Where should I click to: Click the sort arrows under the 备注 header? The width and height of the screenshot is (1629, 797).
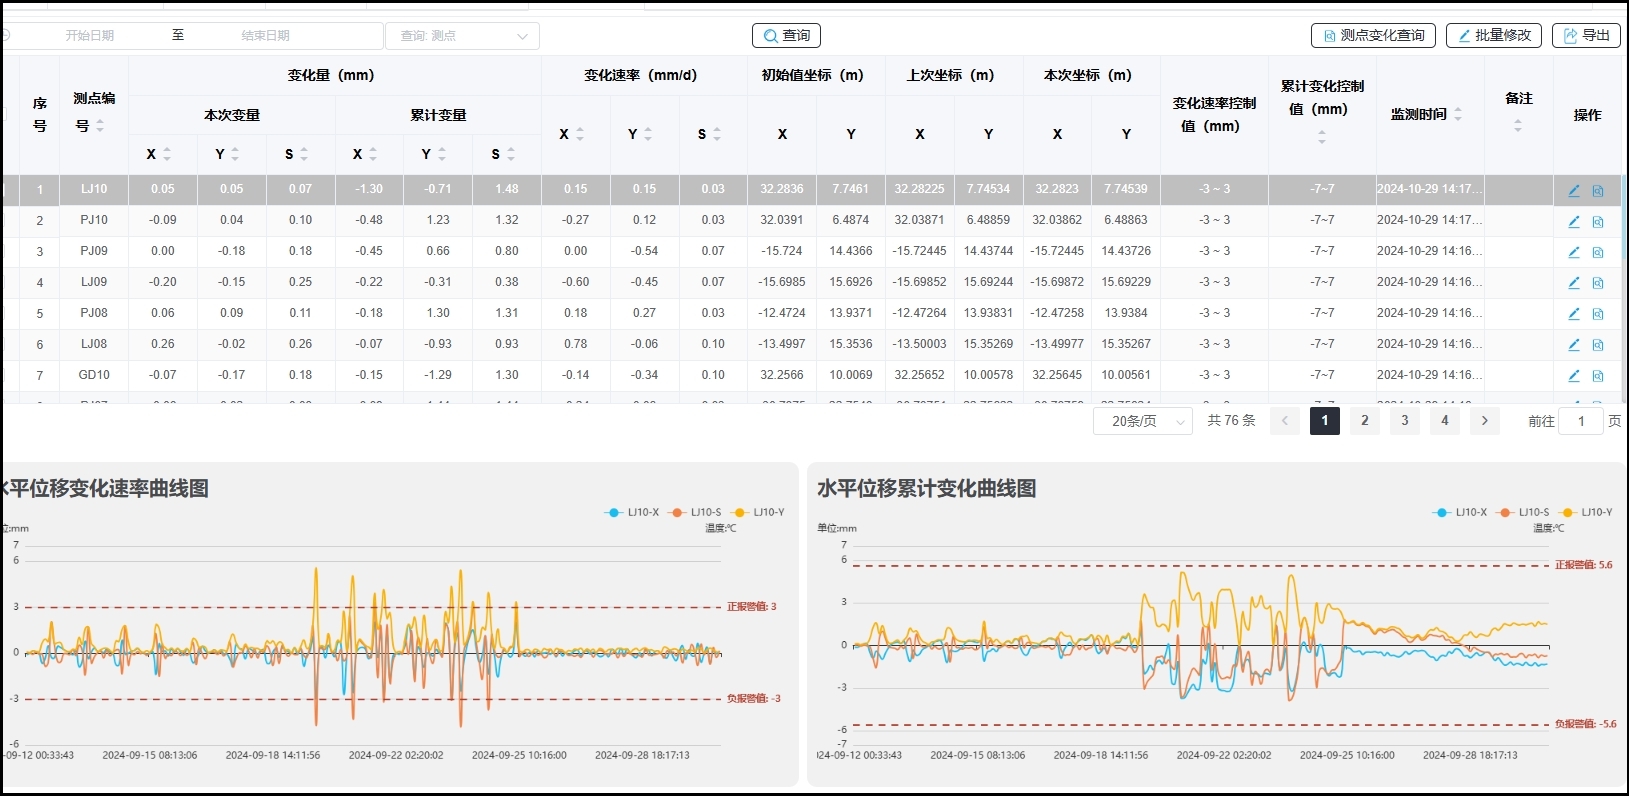click(1518, 126)
